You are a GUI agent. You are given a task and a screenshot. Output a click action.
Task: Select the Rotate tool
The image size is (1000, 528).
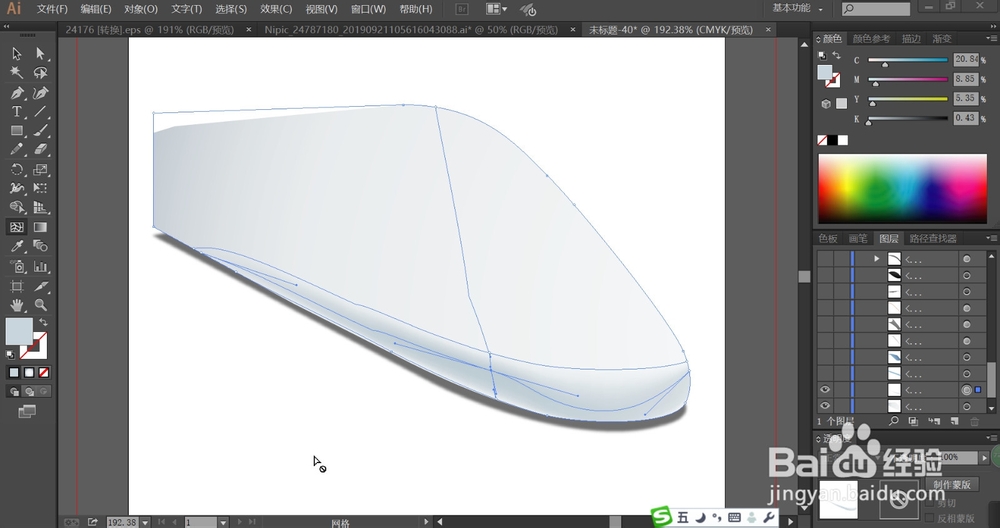point(17,170)
